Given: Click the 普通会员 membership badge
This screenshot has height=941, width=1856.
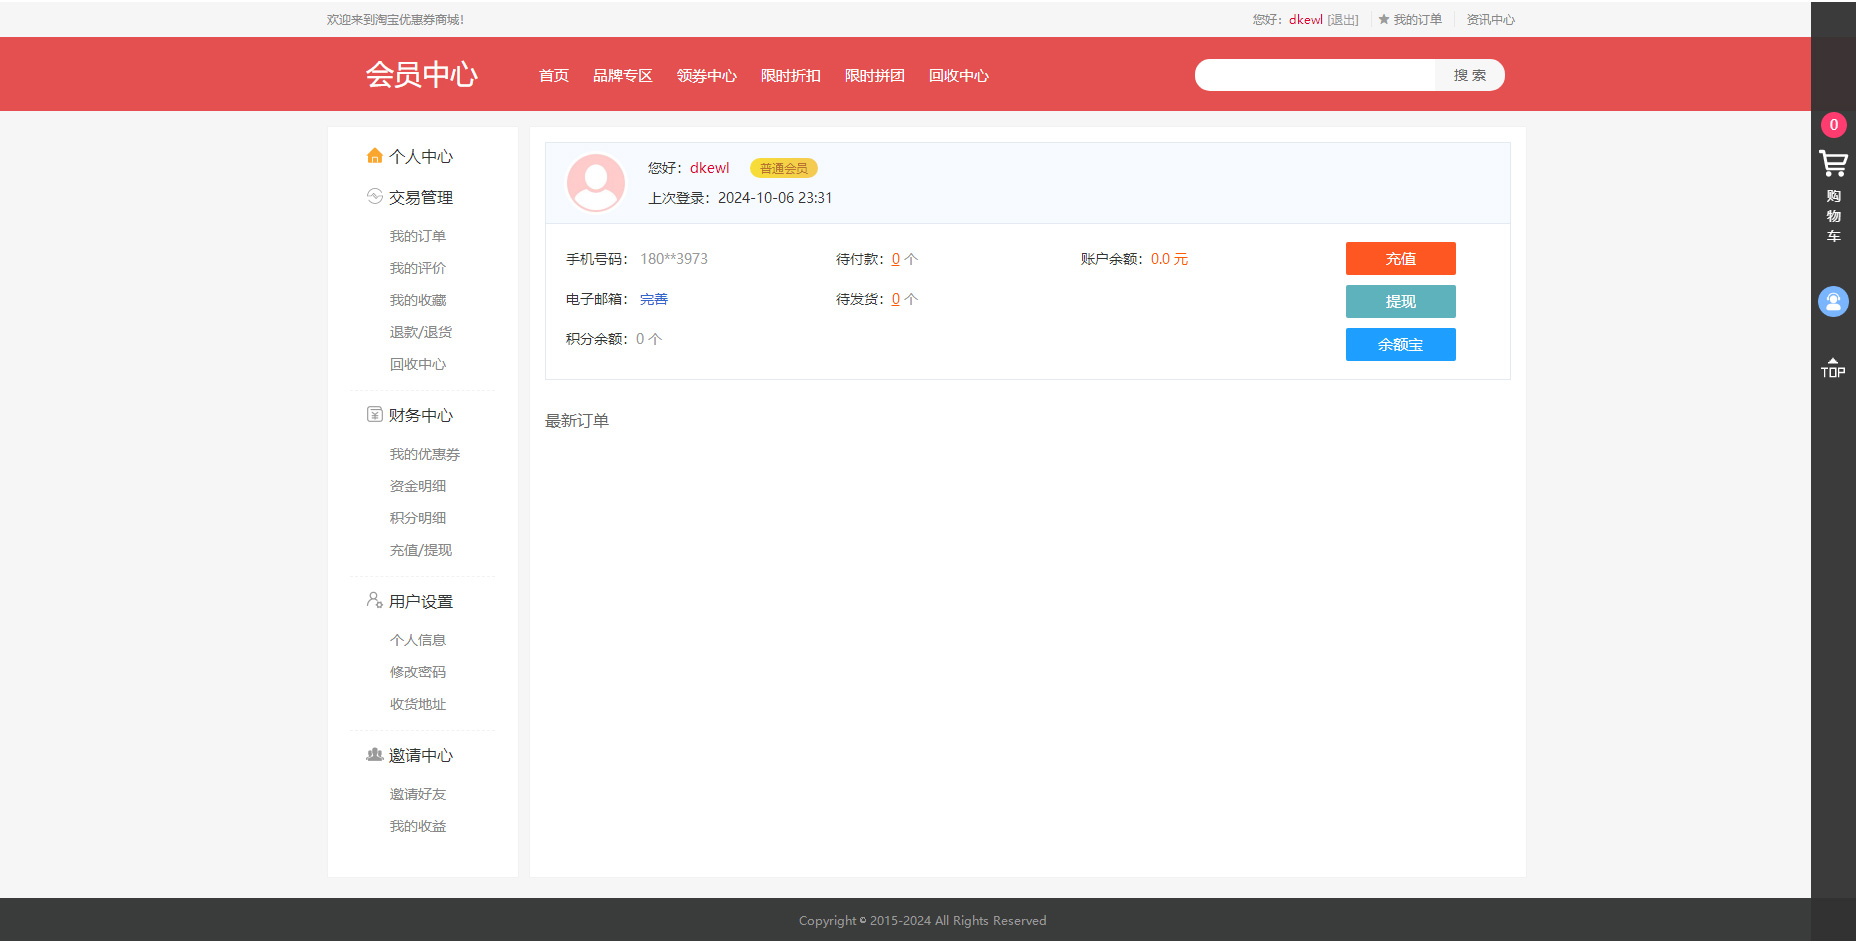Looking at the screenshot, I should [783, 168].
